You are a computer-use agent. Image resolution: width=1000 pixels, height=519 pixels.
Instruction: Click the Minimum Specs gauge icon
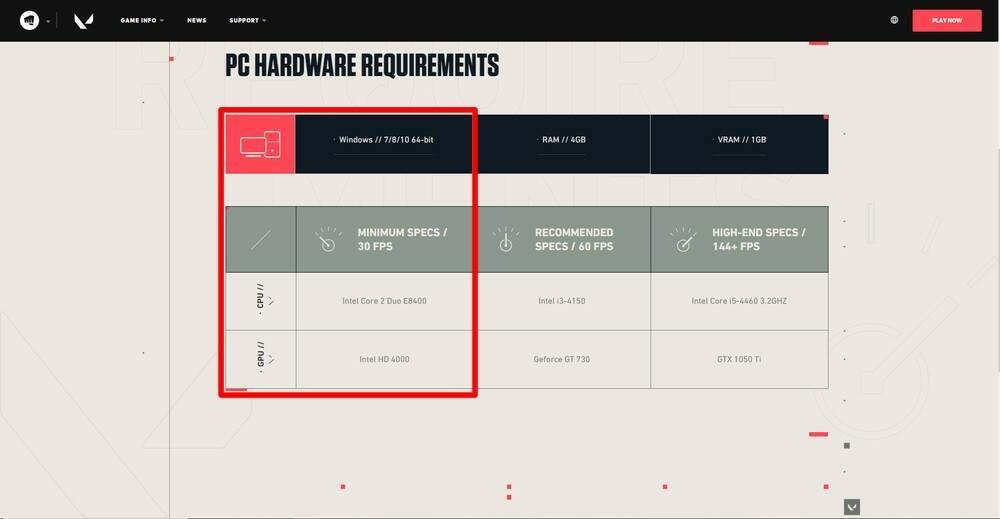(x=328, y=239)
